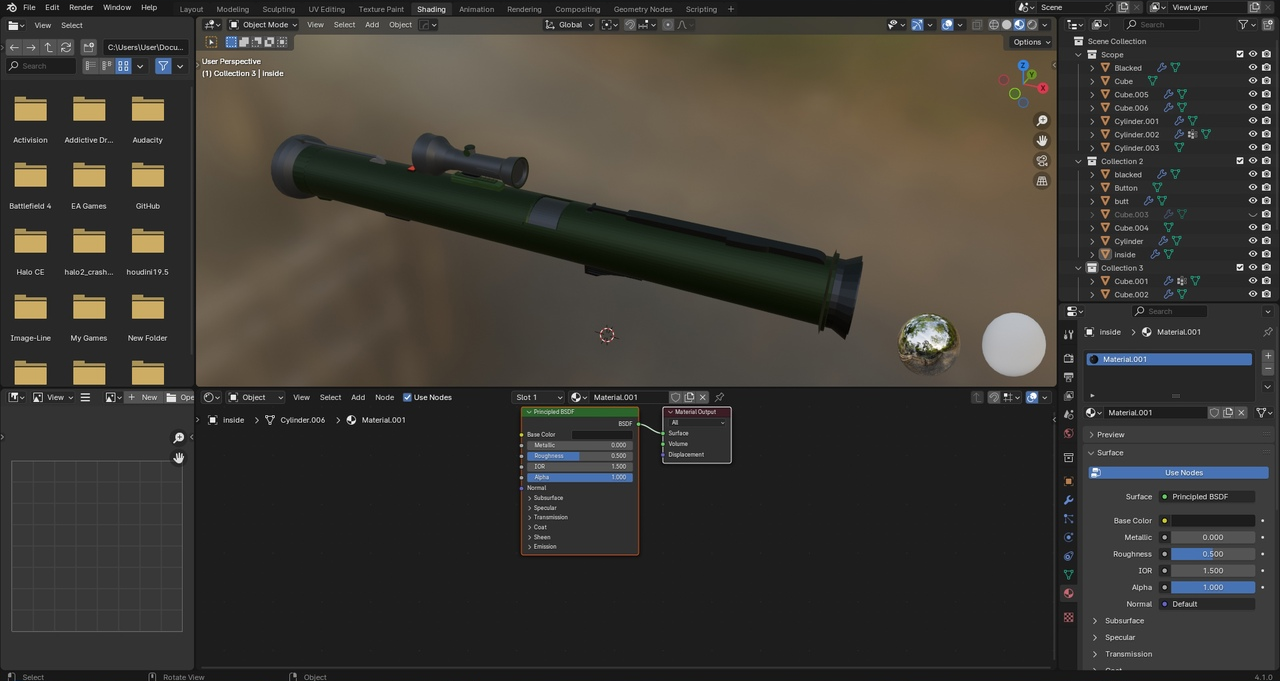Pin the node editor material

(x=719, y=397)
